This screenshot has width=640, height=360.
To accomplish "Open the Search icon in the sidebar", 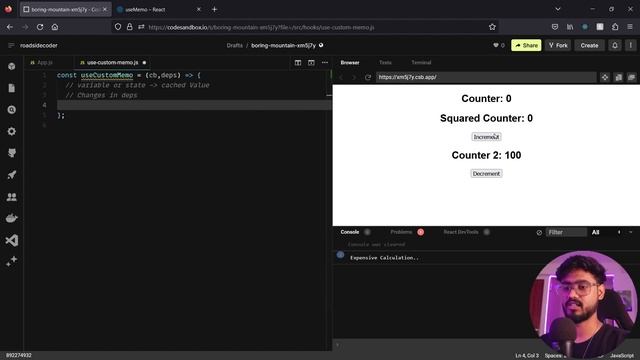I will (11, 110).
